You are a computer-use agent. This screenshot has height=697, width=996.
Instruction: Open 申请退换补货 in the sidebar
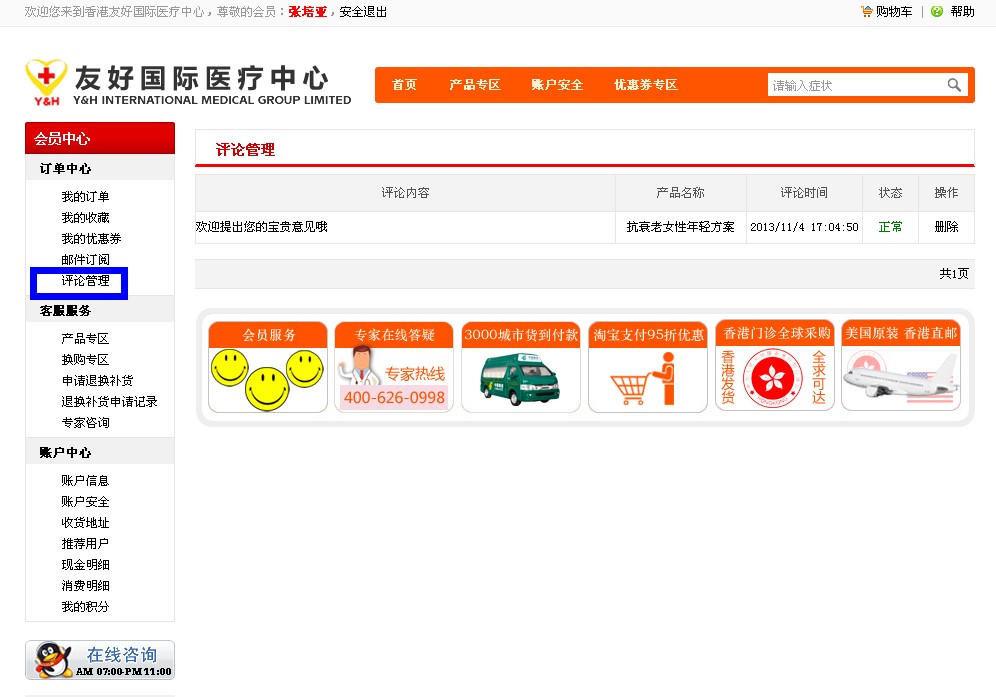pos(97,380)
